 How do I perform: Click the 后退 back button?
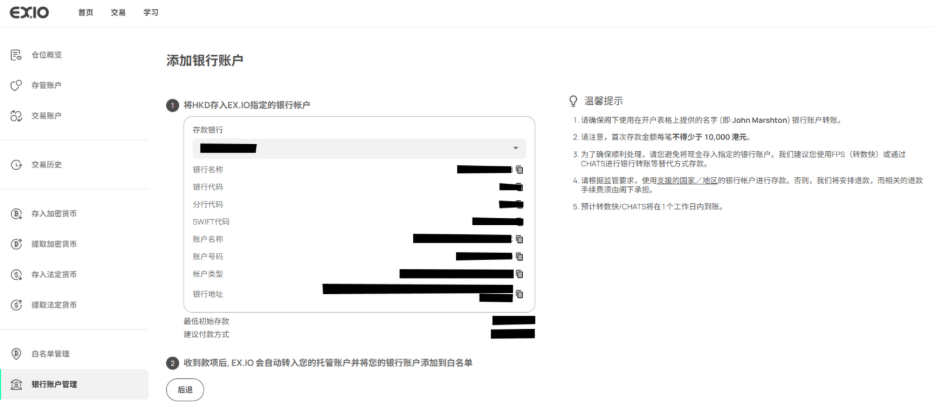click(x=184, y=391)
